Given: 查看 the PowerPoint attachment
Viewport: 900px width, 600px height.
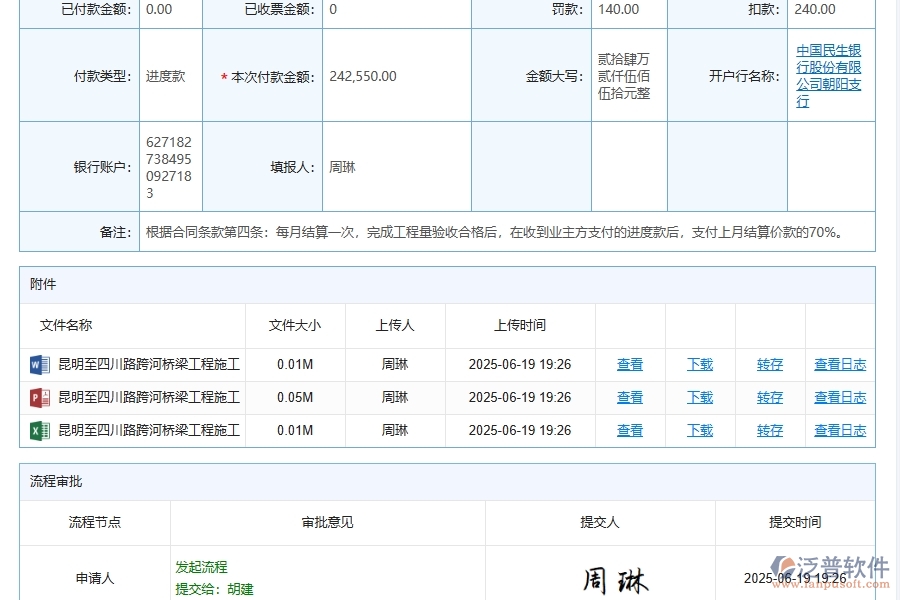Looking at the screenshot, I should pyautogui.click(x=629, y=397).
